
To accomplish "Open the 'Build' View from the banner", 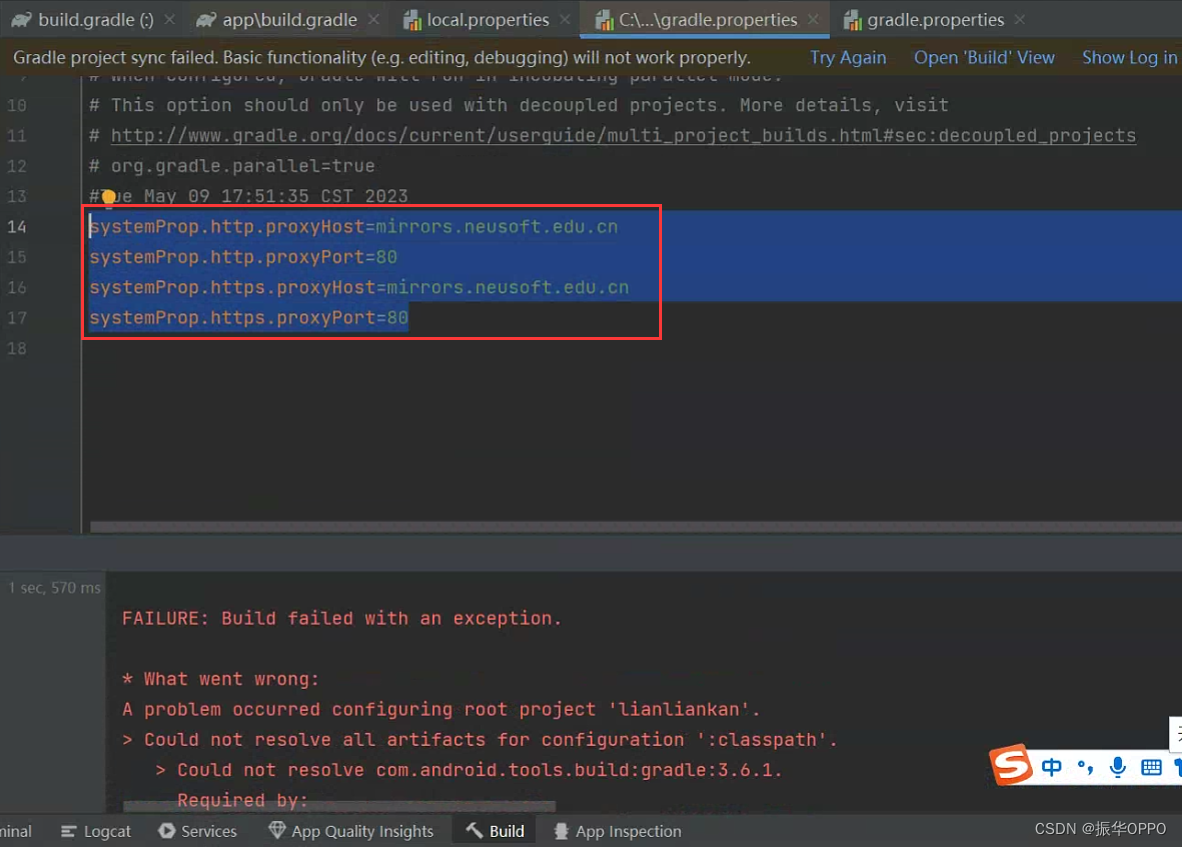I will (x=983, y=57).
